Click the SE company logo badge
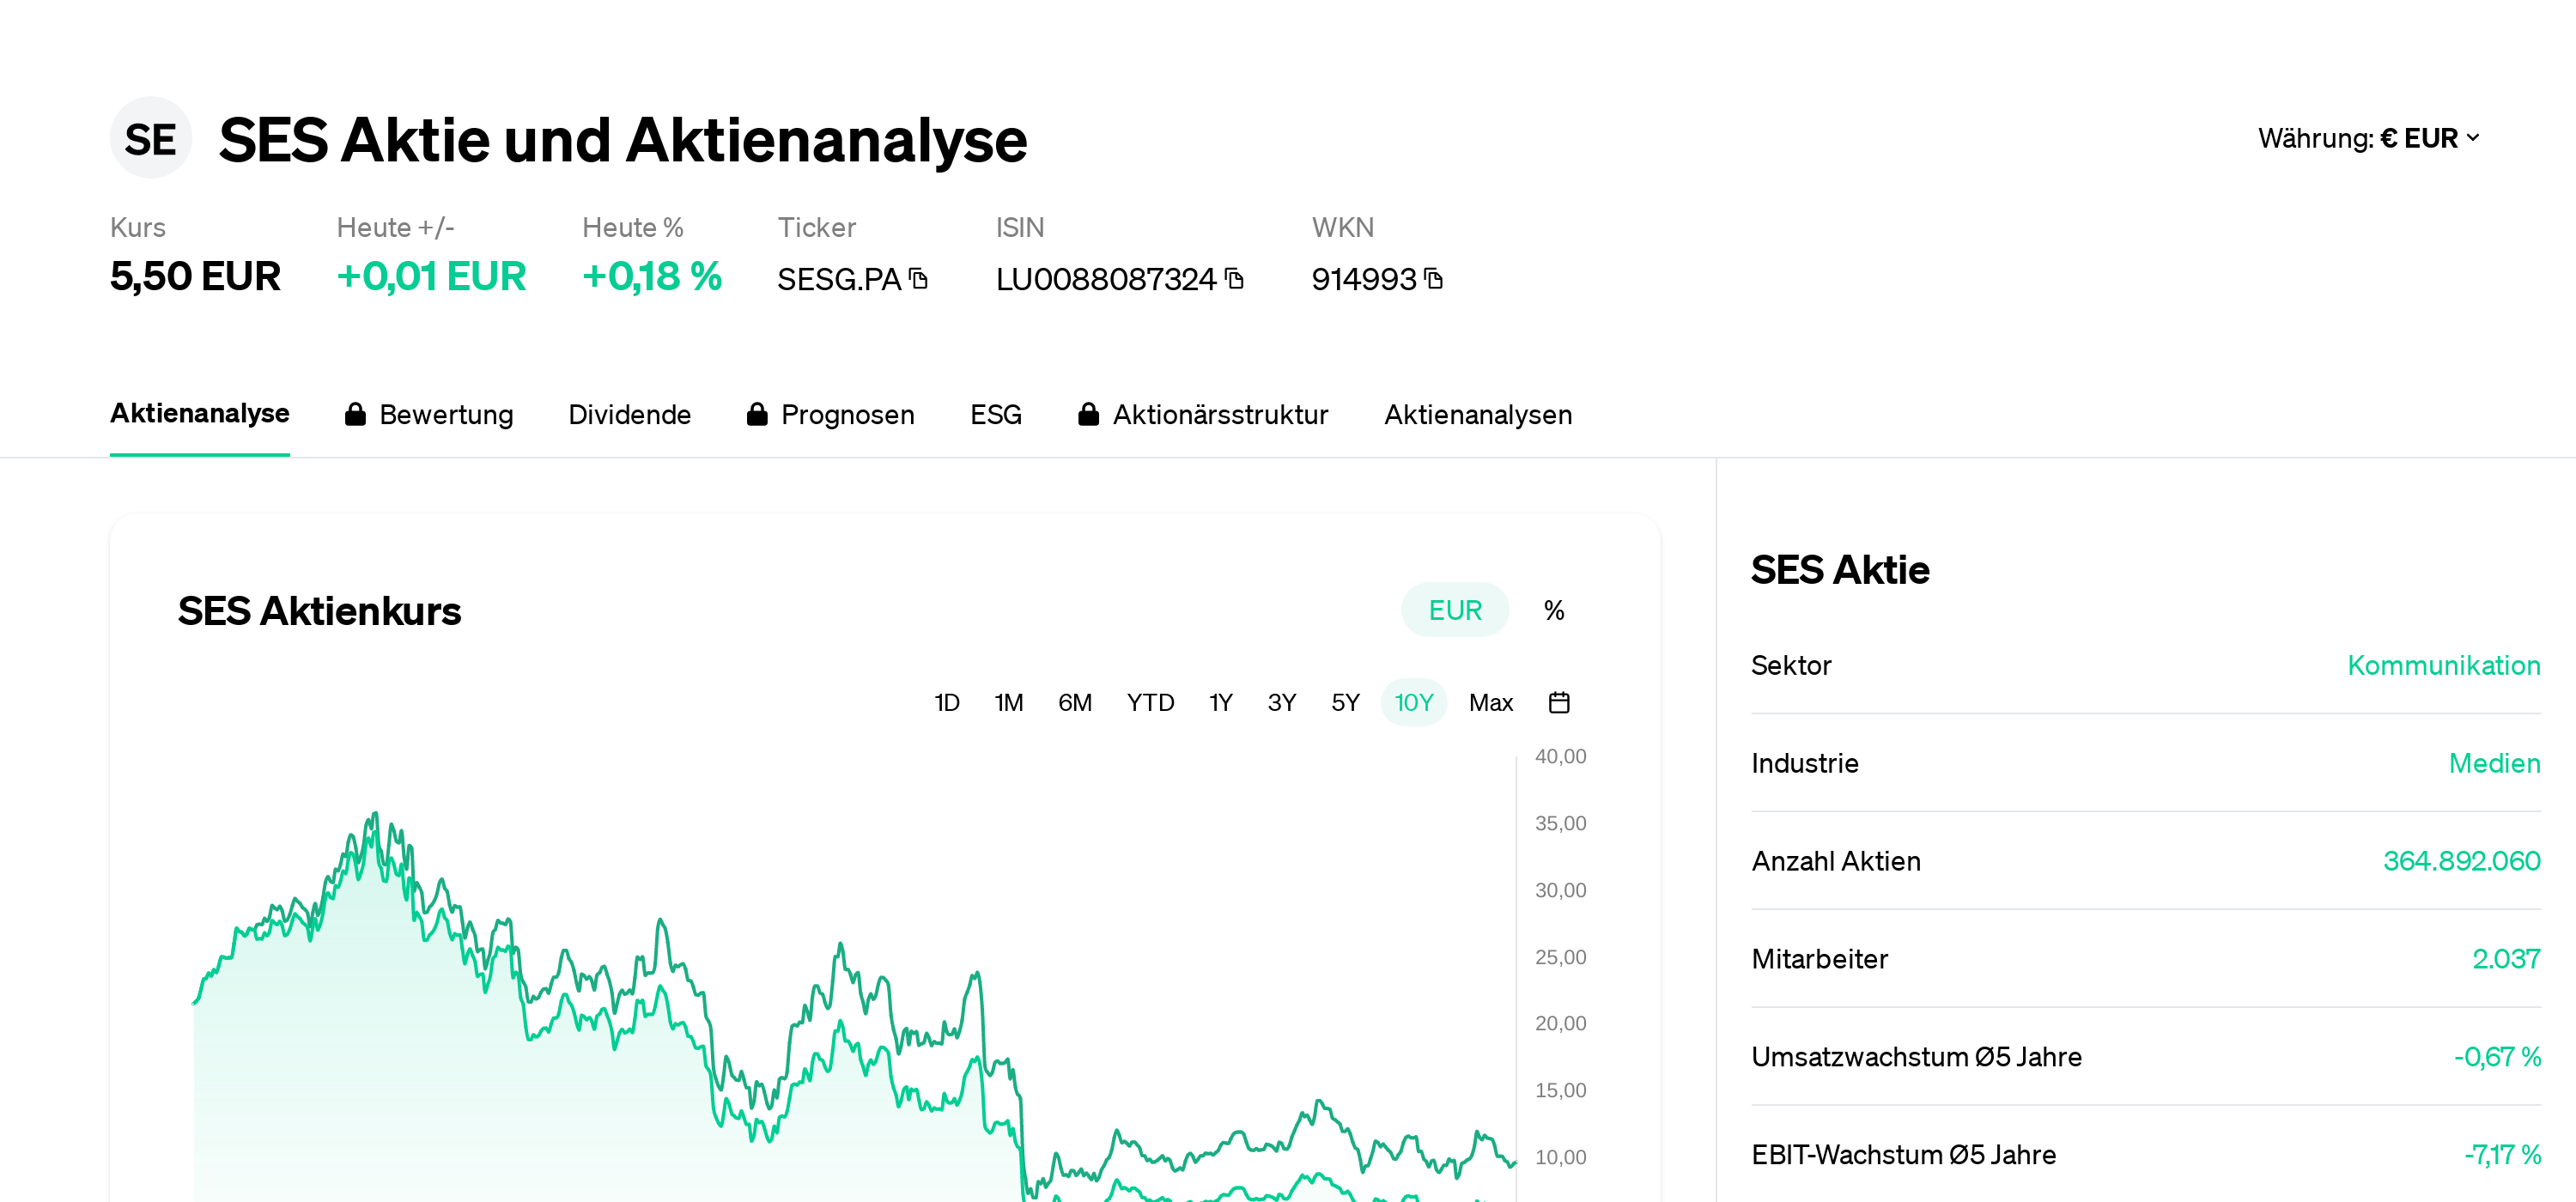Image resolution: width=2576 pixels, height=1202 pixels. pos(150,138)
